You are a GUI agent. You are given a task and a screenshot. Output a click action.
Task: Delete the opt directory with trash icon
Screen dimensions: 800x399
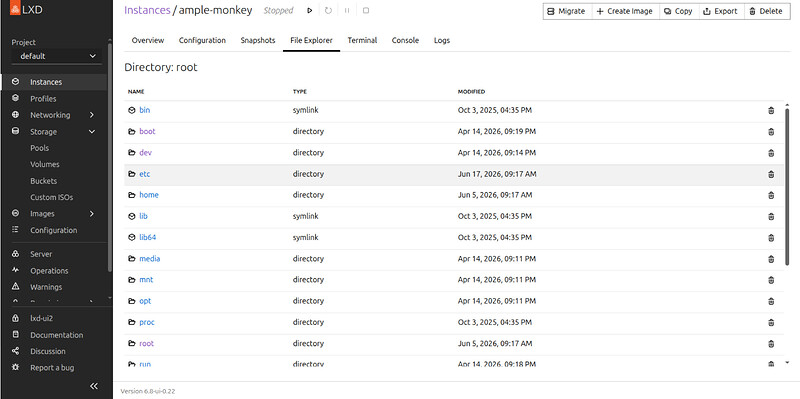pyautogui.click(x=771, y=302)
